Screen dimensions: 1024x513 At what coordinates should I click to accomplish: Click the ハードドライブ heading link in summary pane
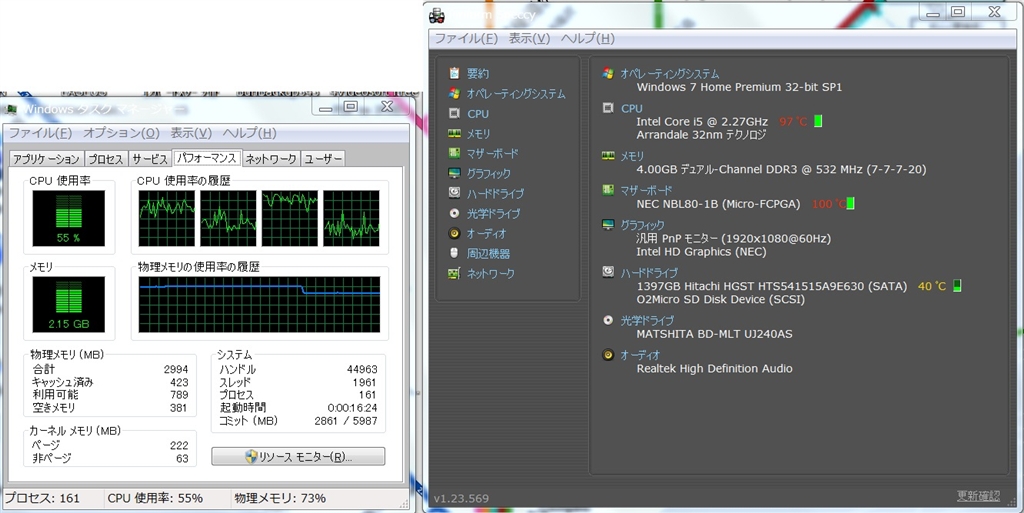[649, 273]
